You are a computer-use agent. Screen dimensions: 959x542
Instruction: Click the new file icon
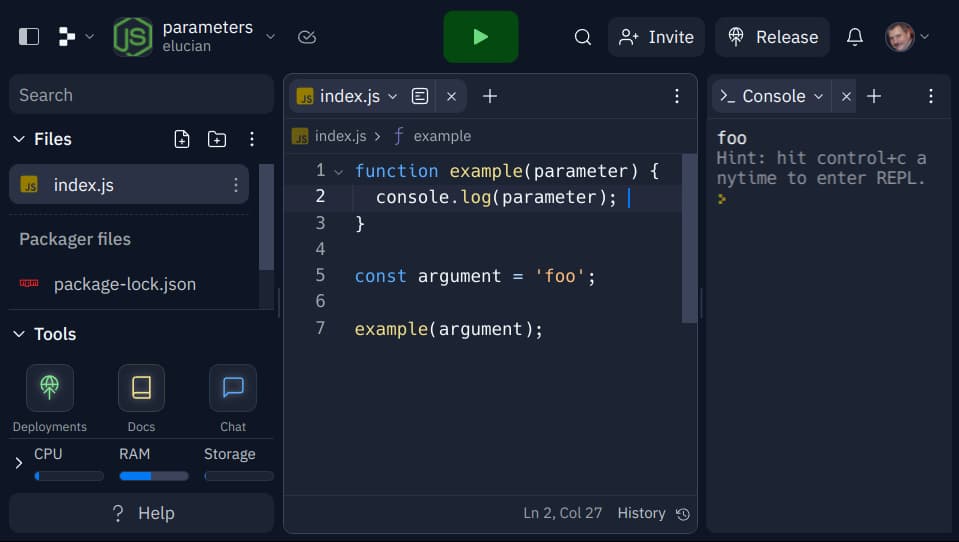coord(182,139)
